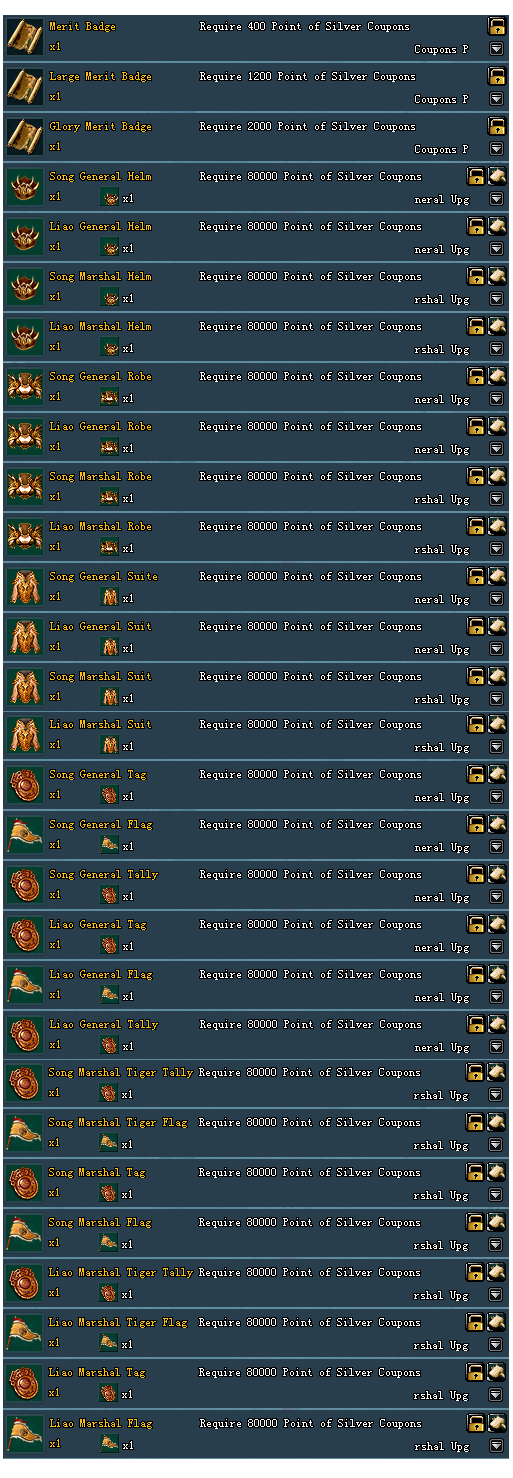The height and width of the screenshot is (1478, 513).
Task: Expand dropdown arrow in Merit Badge row
Action: tap(496, 48)
